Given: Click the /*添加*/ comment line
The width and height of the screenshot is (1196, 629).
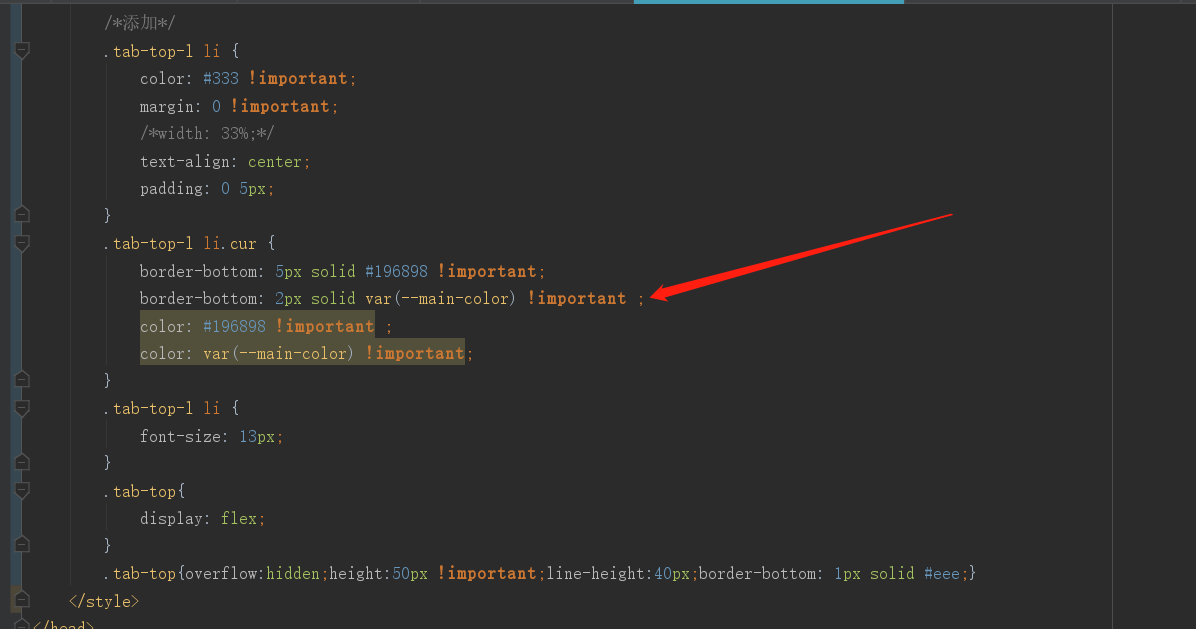Looking at the screenshot, I should (140, 24).
